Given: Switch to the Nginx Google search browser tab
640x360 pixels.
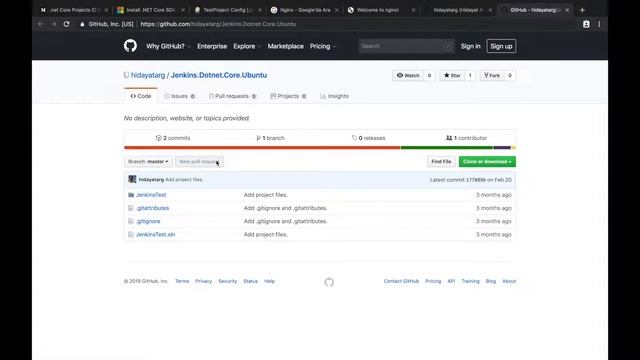Looking at the screenshot, I should (x=304, y=10).
